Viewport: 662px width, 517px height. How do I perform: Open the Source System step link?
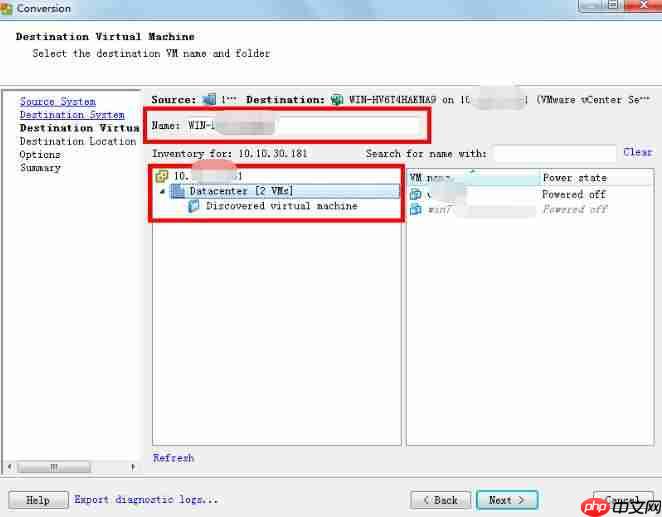[x=58, y=102]
